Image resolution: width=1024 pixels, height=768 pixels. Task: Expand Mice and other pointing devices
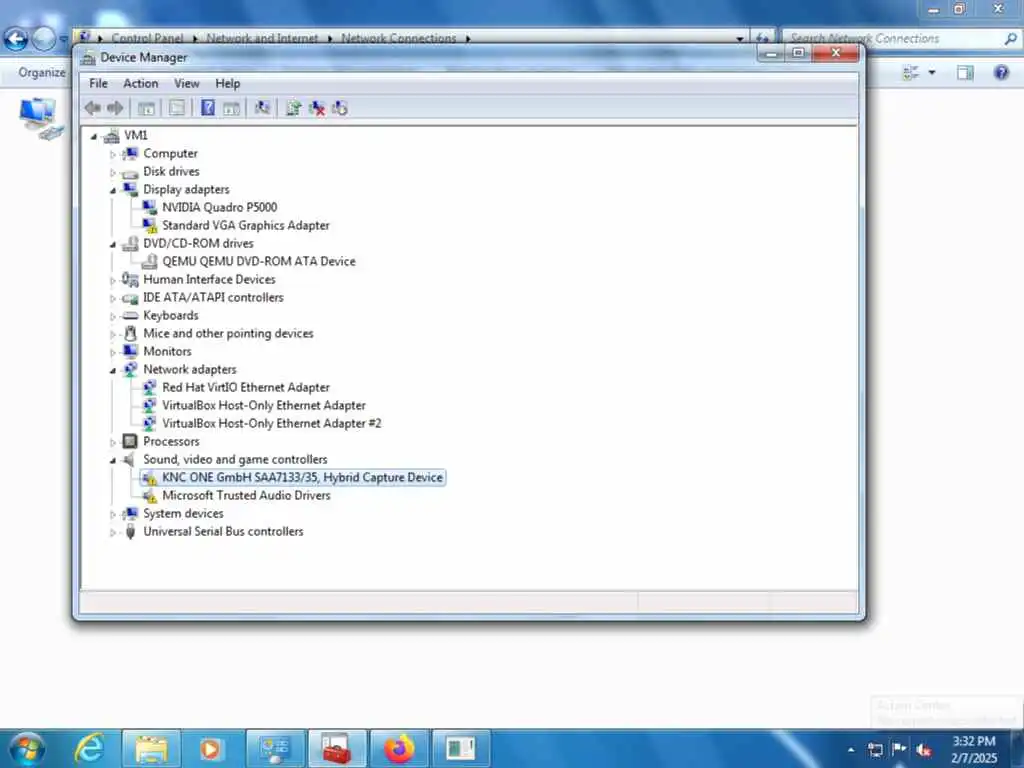[x=112, y=334]
